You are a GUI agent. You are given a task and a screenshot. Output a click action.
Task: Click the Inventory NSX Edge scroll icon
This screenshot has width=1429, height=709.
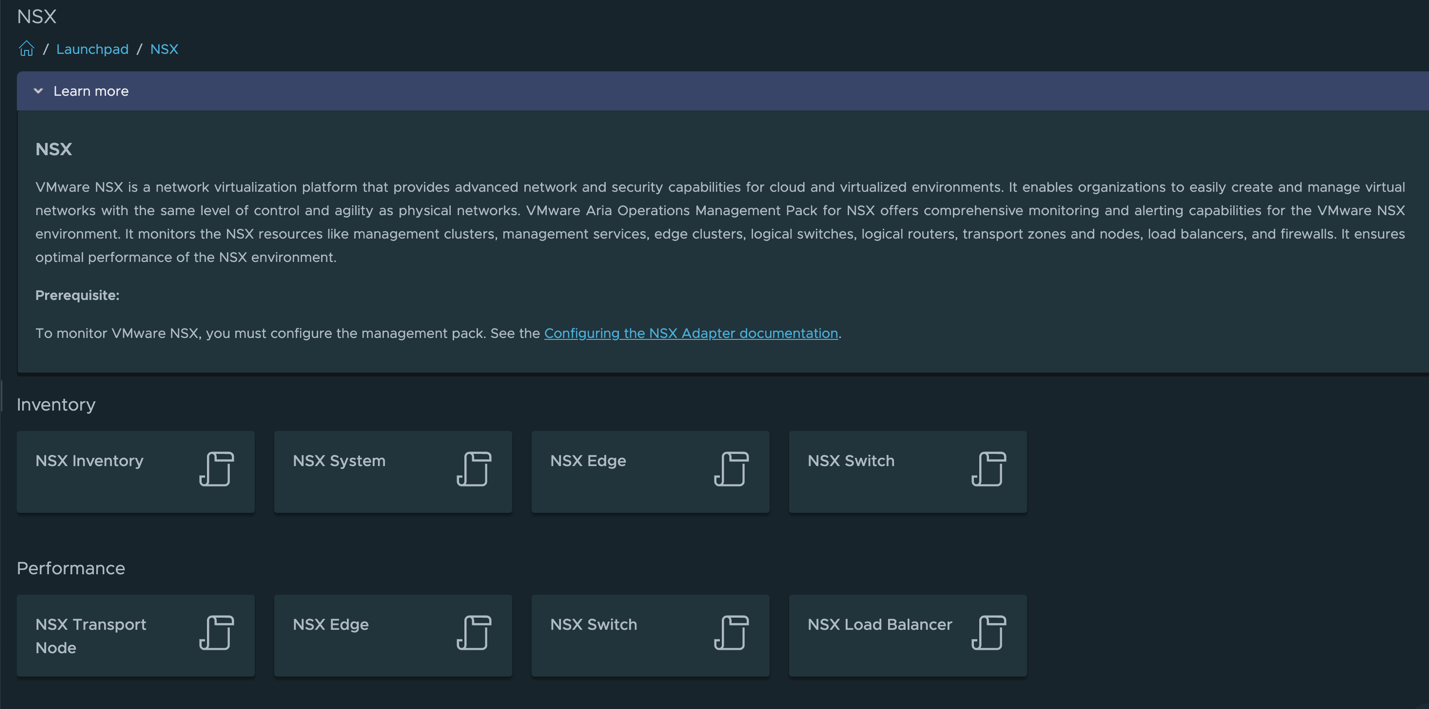(x=731, y=469)
